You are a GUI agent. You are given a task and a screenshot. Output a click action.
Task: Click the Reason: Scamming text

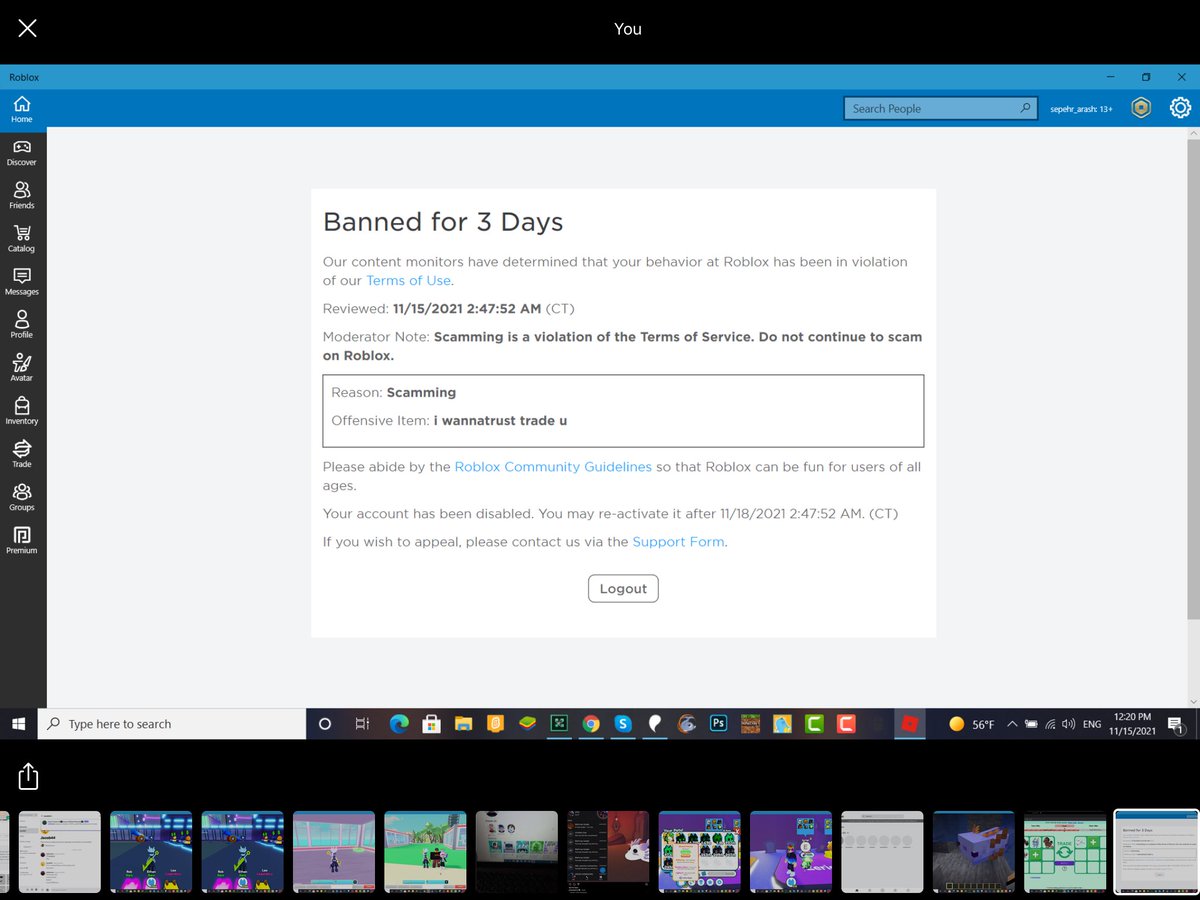(x=393, y=393)
